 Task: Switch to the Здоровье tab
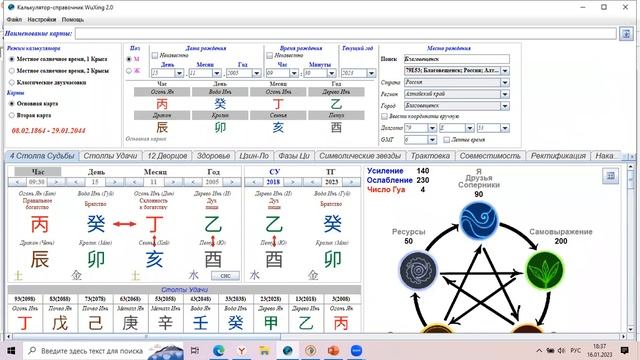[x=213, y=156]
